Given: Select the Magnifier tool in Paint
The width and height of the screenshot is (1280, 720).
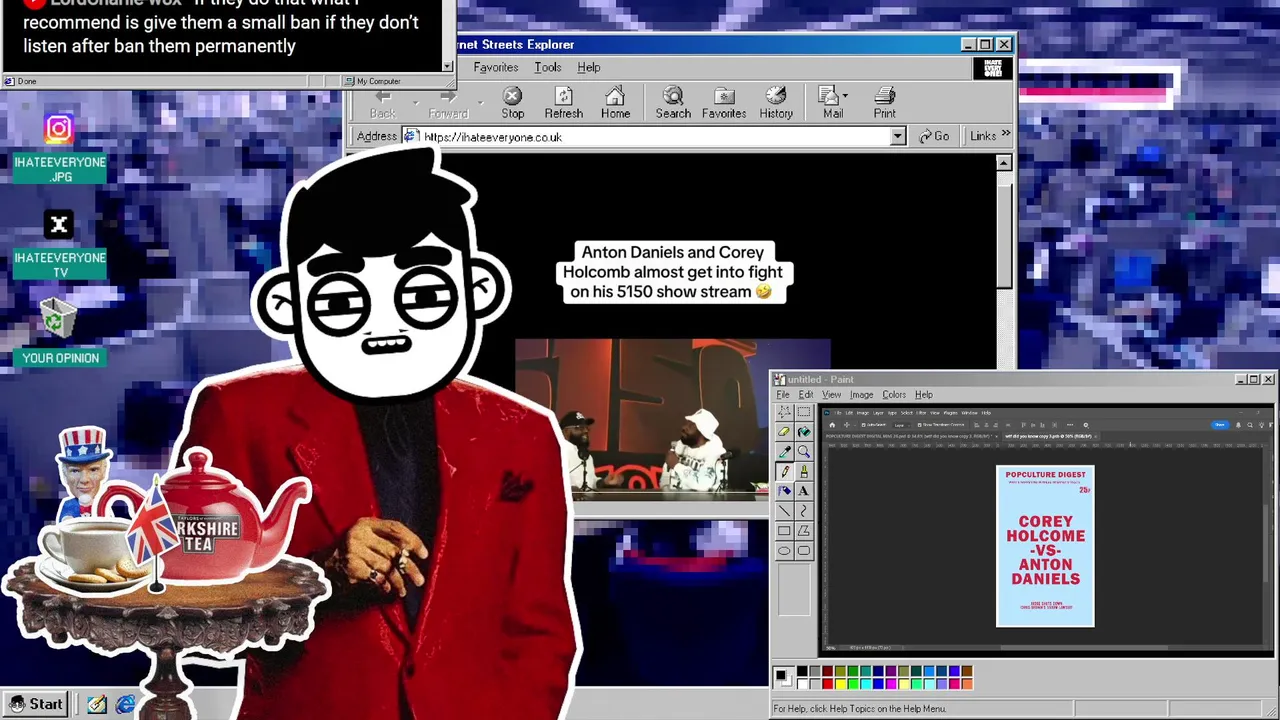Looking at the screenshot, I should pos(804,452).
